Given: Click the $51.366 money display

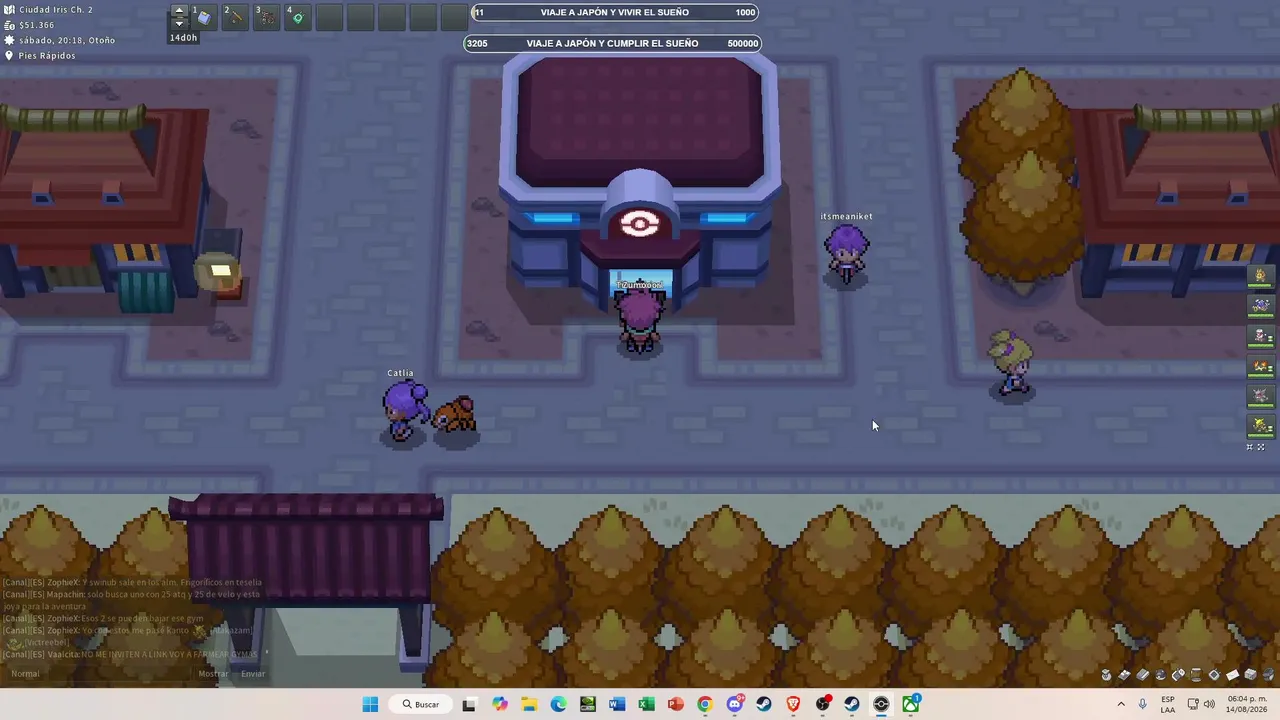Looking at the screenshot, I should coord(36,25).
